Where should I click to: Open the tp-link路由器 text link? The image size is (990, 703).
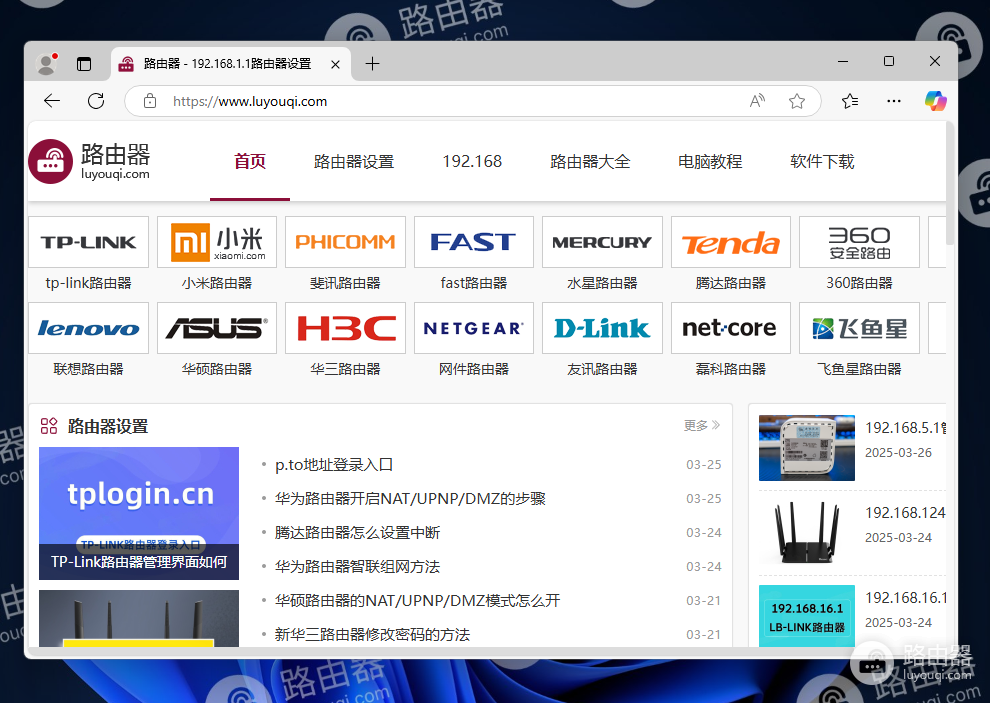[x=88, y=283]
